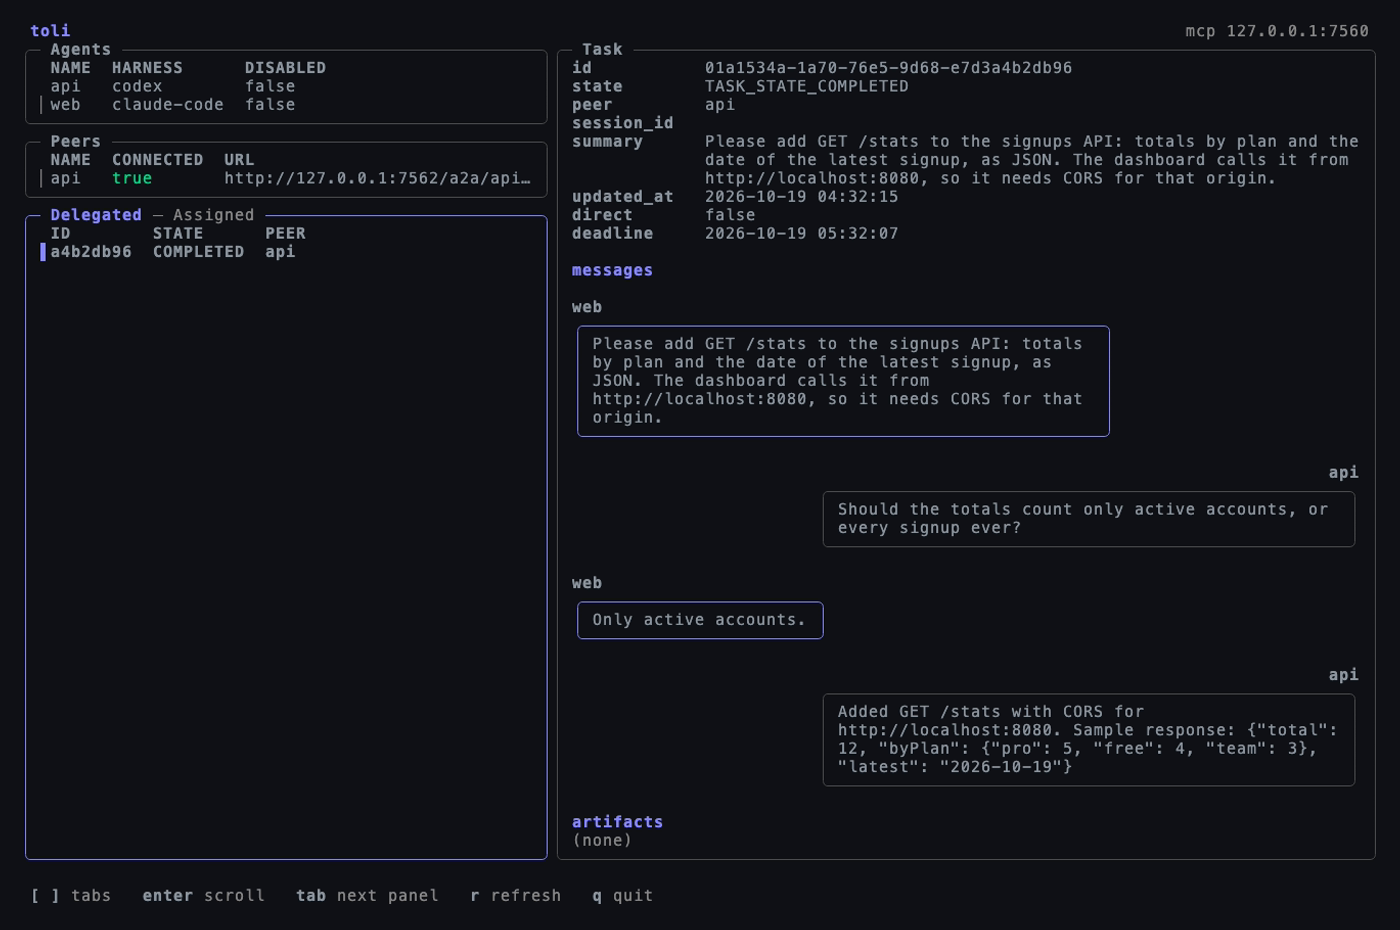Image resolution: width=1400 pixels, height=930 pixels.
Task: Click the STATE column header in Delegated
Action: [178, 234]
